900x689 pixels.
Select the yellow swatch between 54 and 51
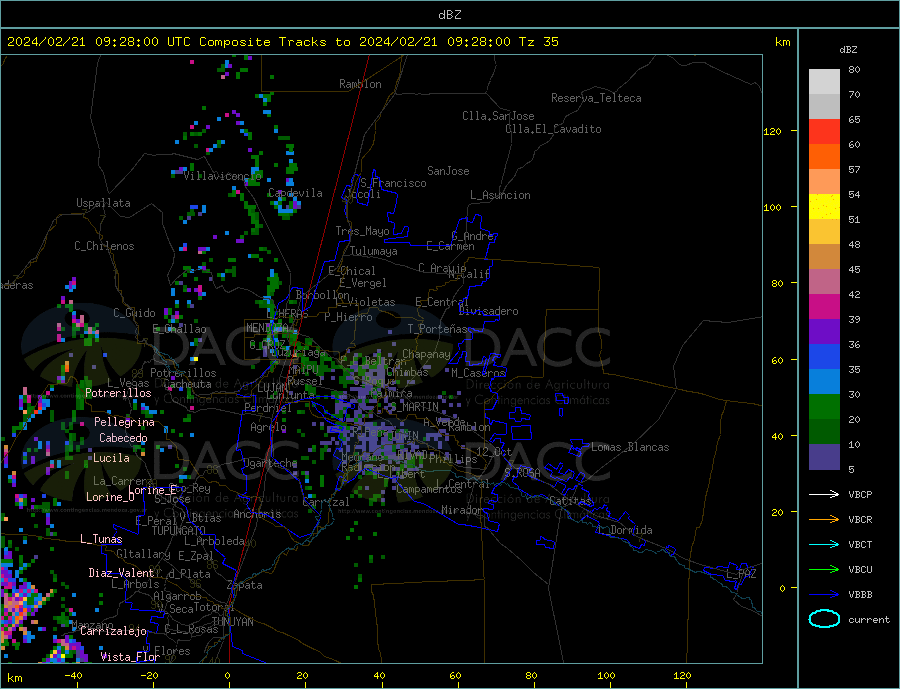(824, 207)
